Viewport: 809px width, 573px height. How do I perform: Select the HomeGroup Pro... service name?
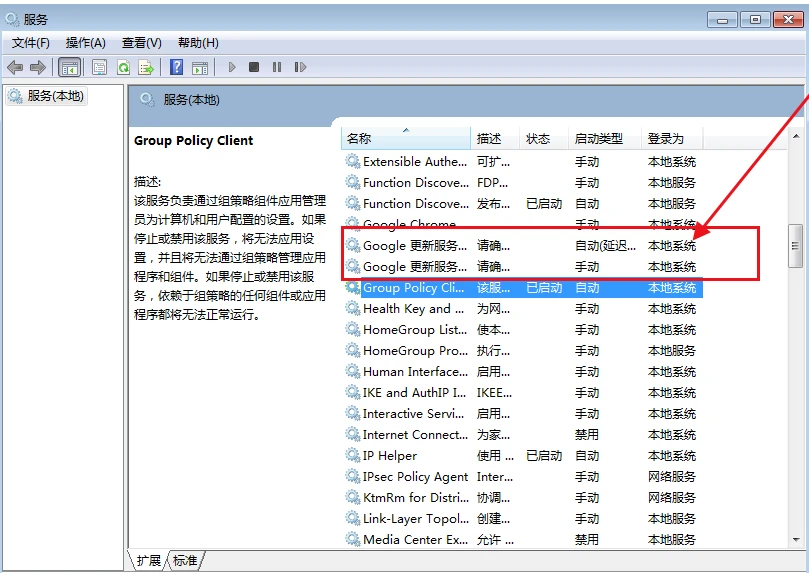[415, 351]
